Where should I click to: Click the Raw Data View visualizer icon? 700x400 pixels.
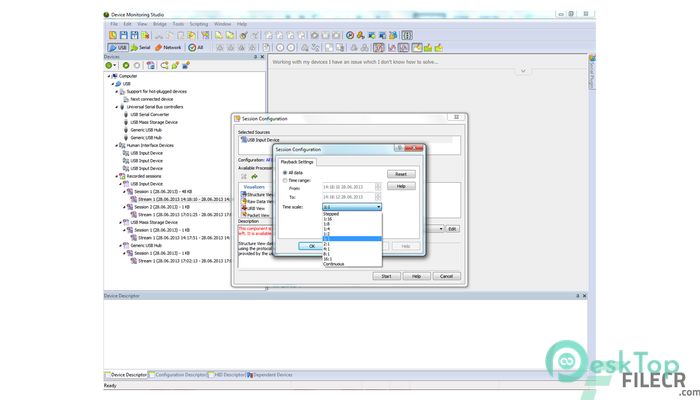point(244,201)
